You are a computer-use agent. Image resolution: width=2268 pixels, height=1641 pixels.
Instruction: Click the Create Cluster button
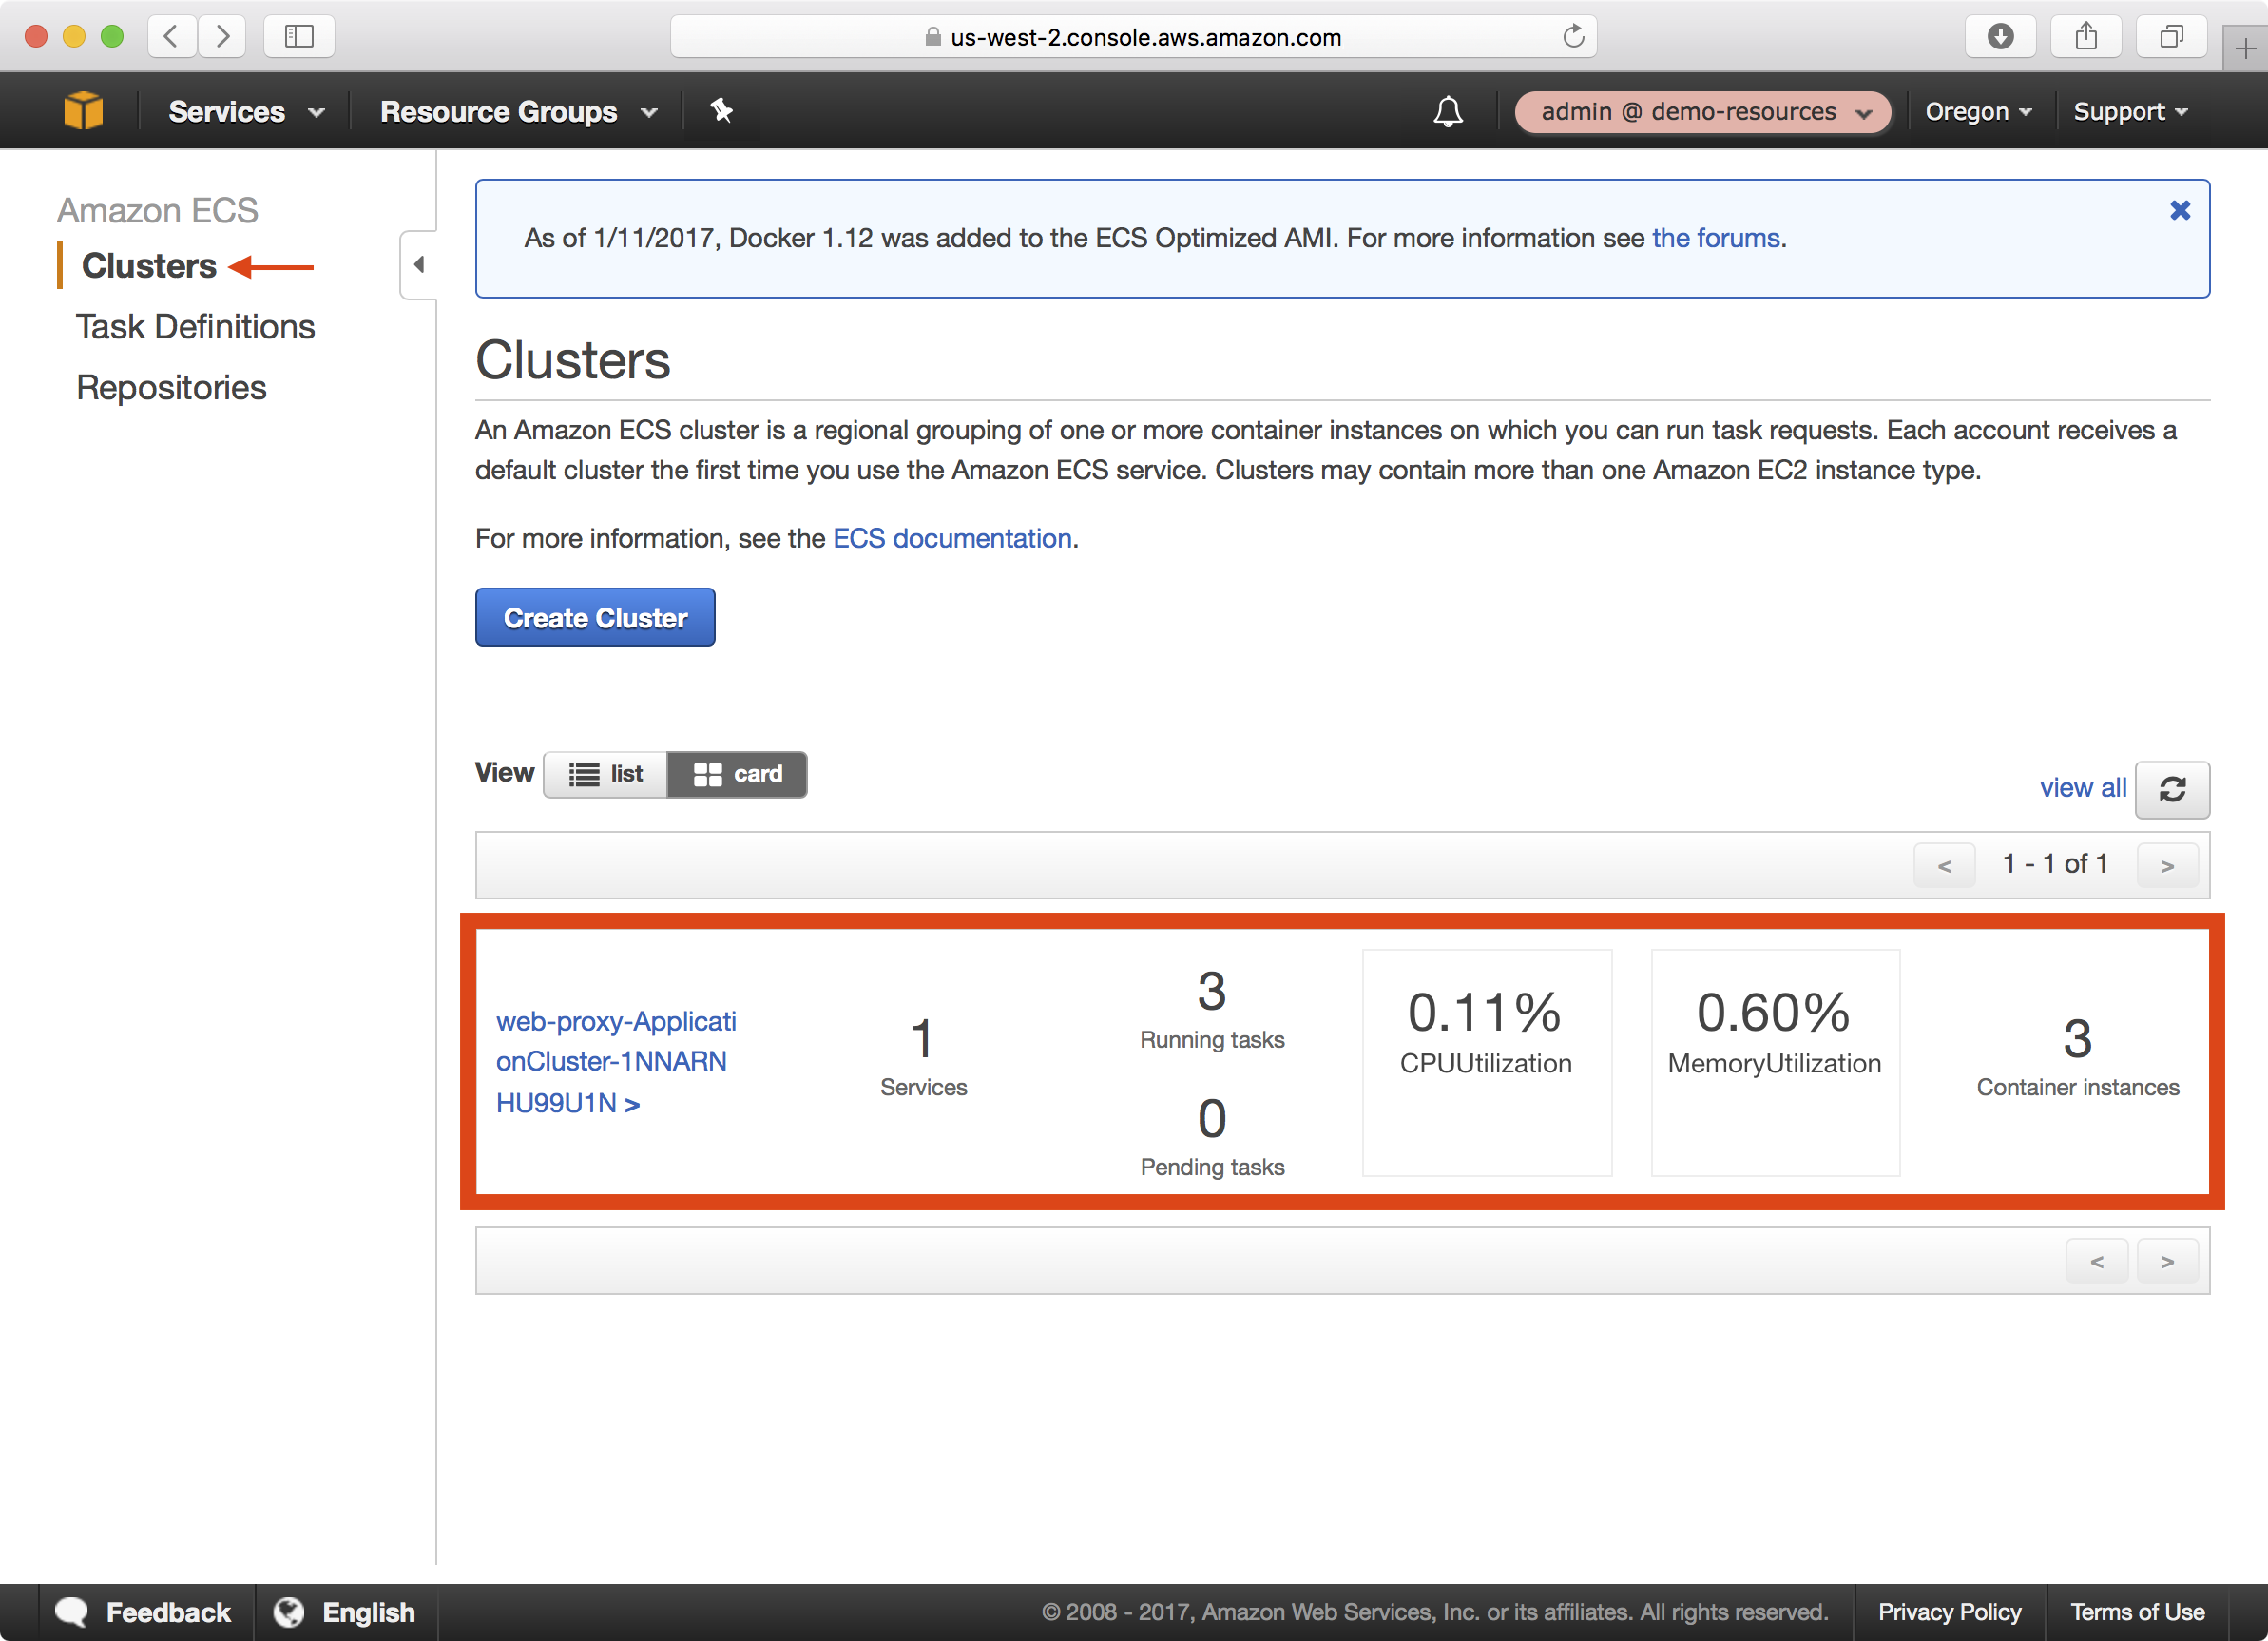click(595, 617)
